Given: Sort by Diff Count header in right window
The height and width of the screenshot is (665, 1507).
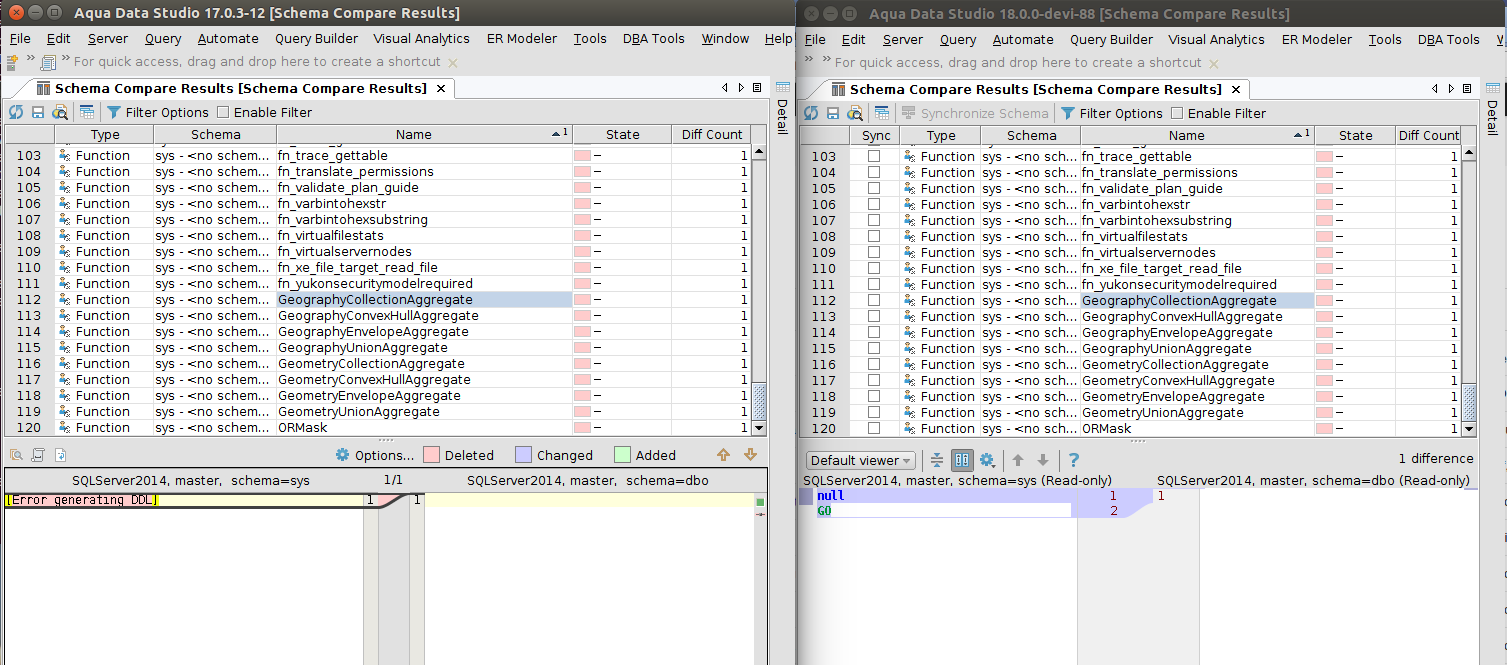Looking at the screenshot, I should [x=1428, y=135].
